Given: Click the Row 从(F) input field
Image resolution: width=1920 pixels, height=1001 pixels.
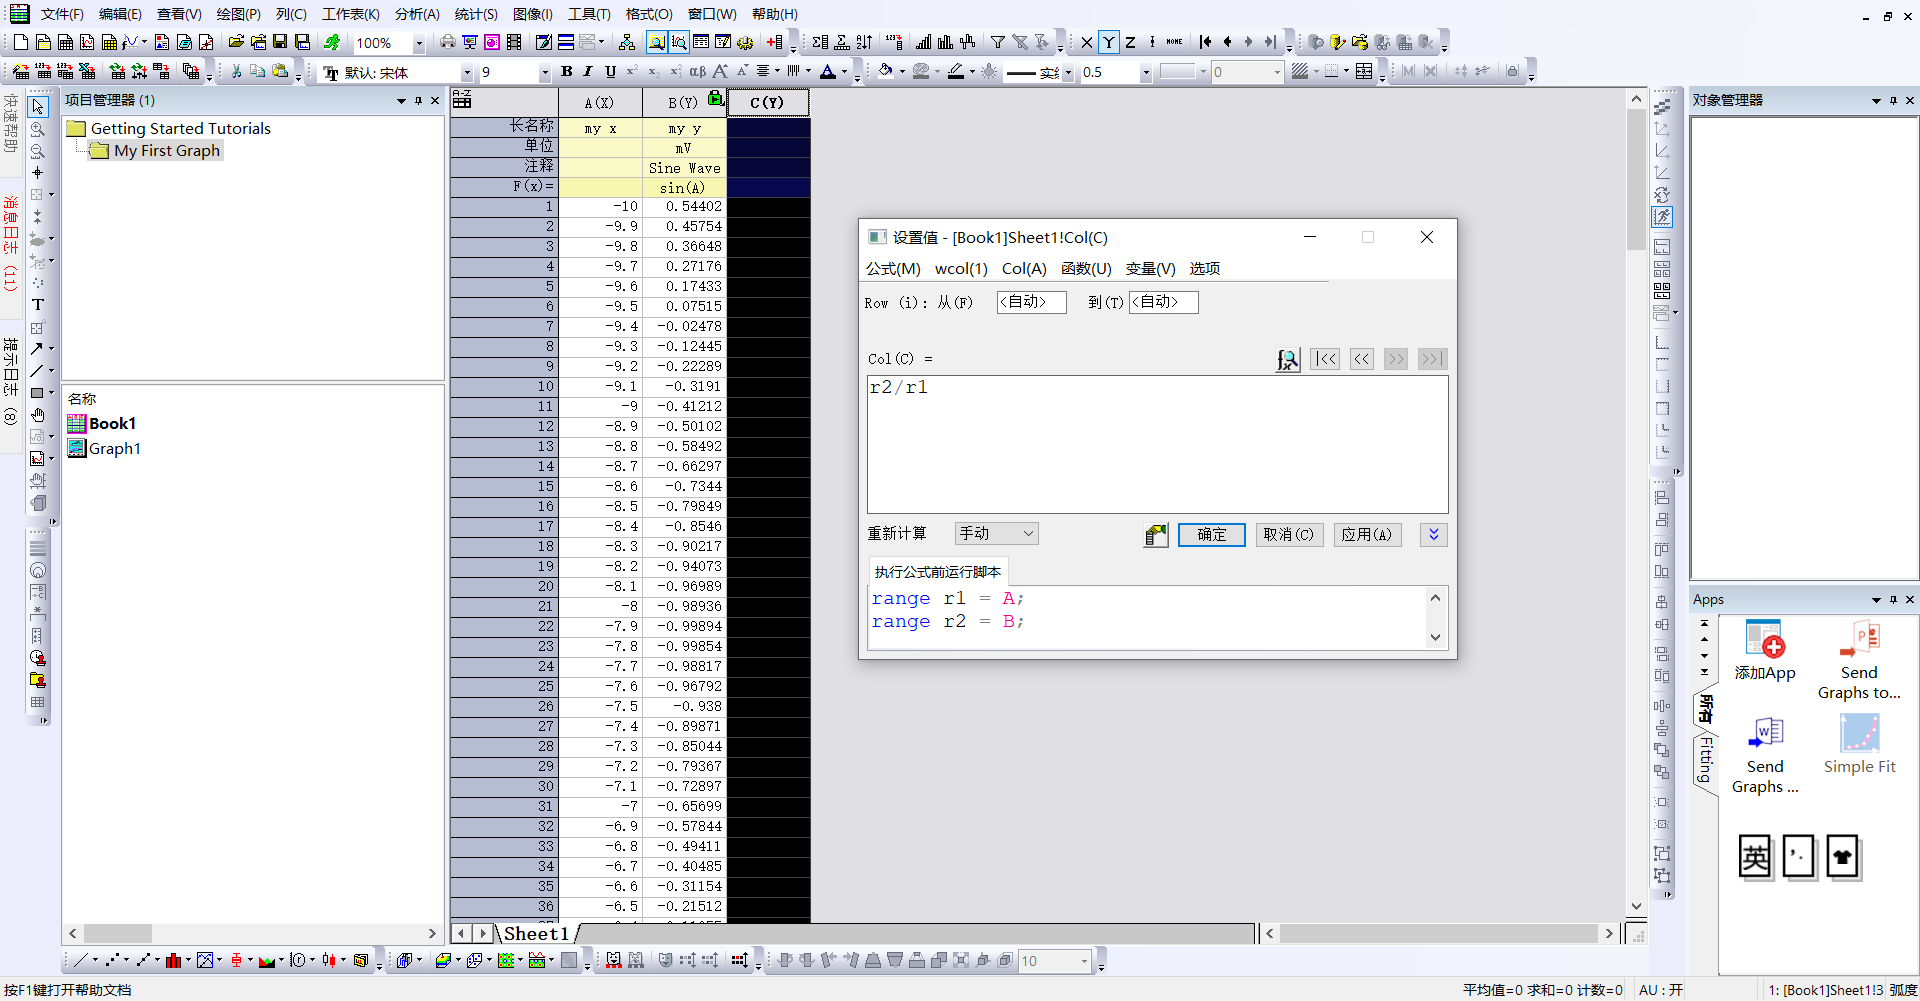Looking at the screenshot, I should pyautogui.click(x=1031, y=302).
